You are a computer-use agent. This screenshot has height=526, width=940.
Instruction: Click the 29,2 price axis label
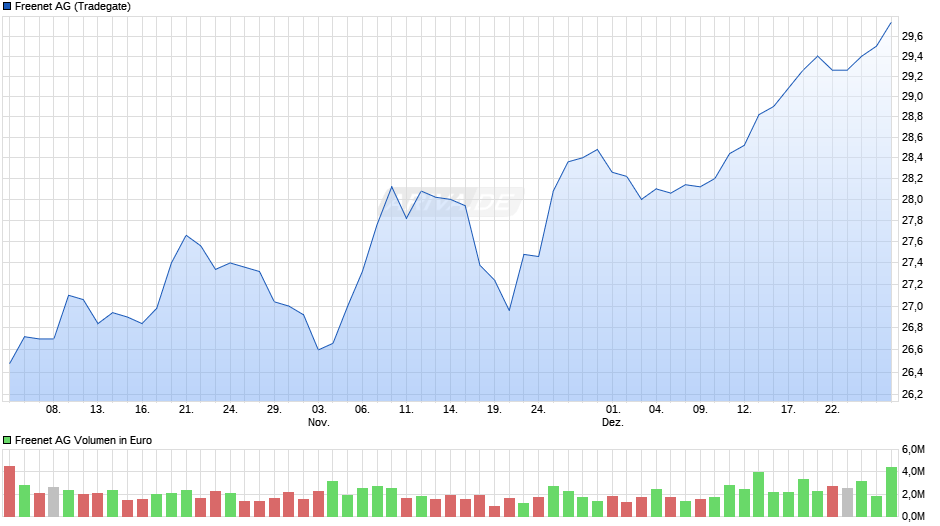(912, 76)
